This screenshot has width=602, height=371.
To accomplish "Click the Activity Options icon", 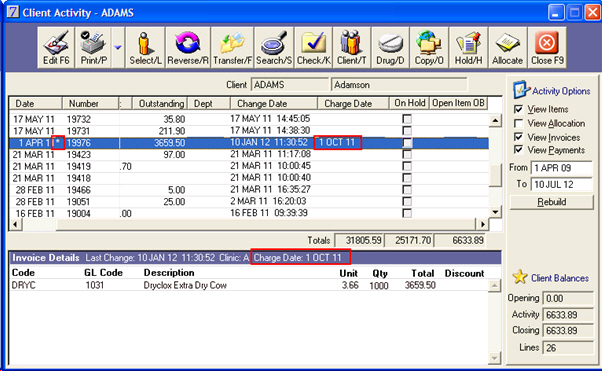I will pos(521,89).
